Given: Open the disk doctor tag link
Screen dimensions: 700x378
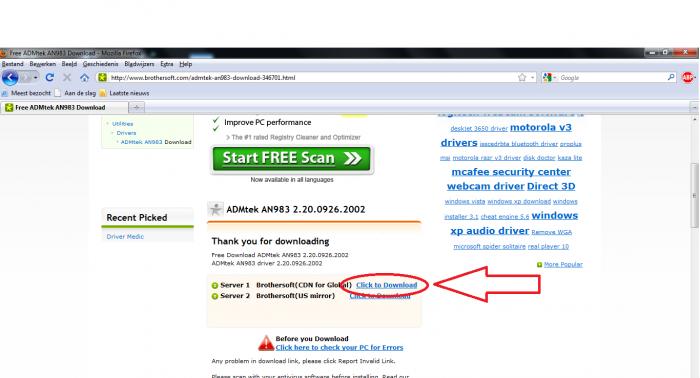Looking at the screenshot, I should click(x=539, y=158).
